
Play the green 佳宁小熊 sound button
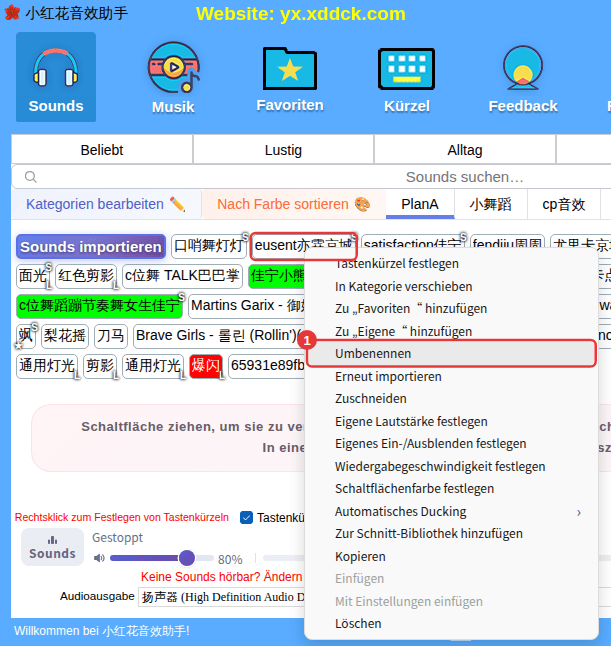click(277, 276)
